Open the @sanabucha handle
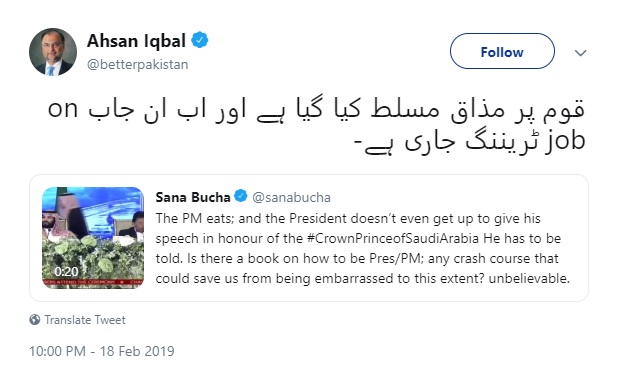This screenshot has width=625, height=373. pos(291,197)
